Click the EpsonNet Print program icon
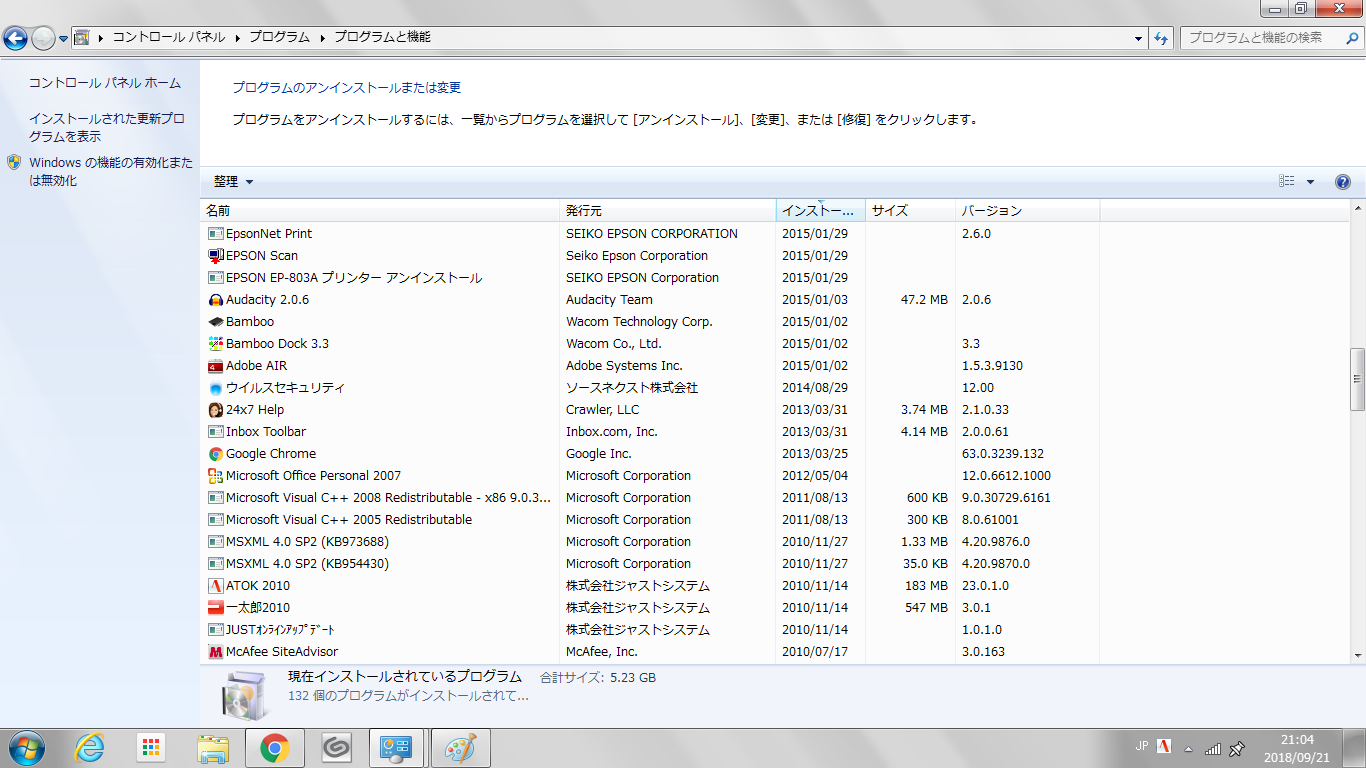 point(215,234)
